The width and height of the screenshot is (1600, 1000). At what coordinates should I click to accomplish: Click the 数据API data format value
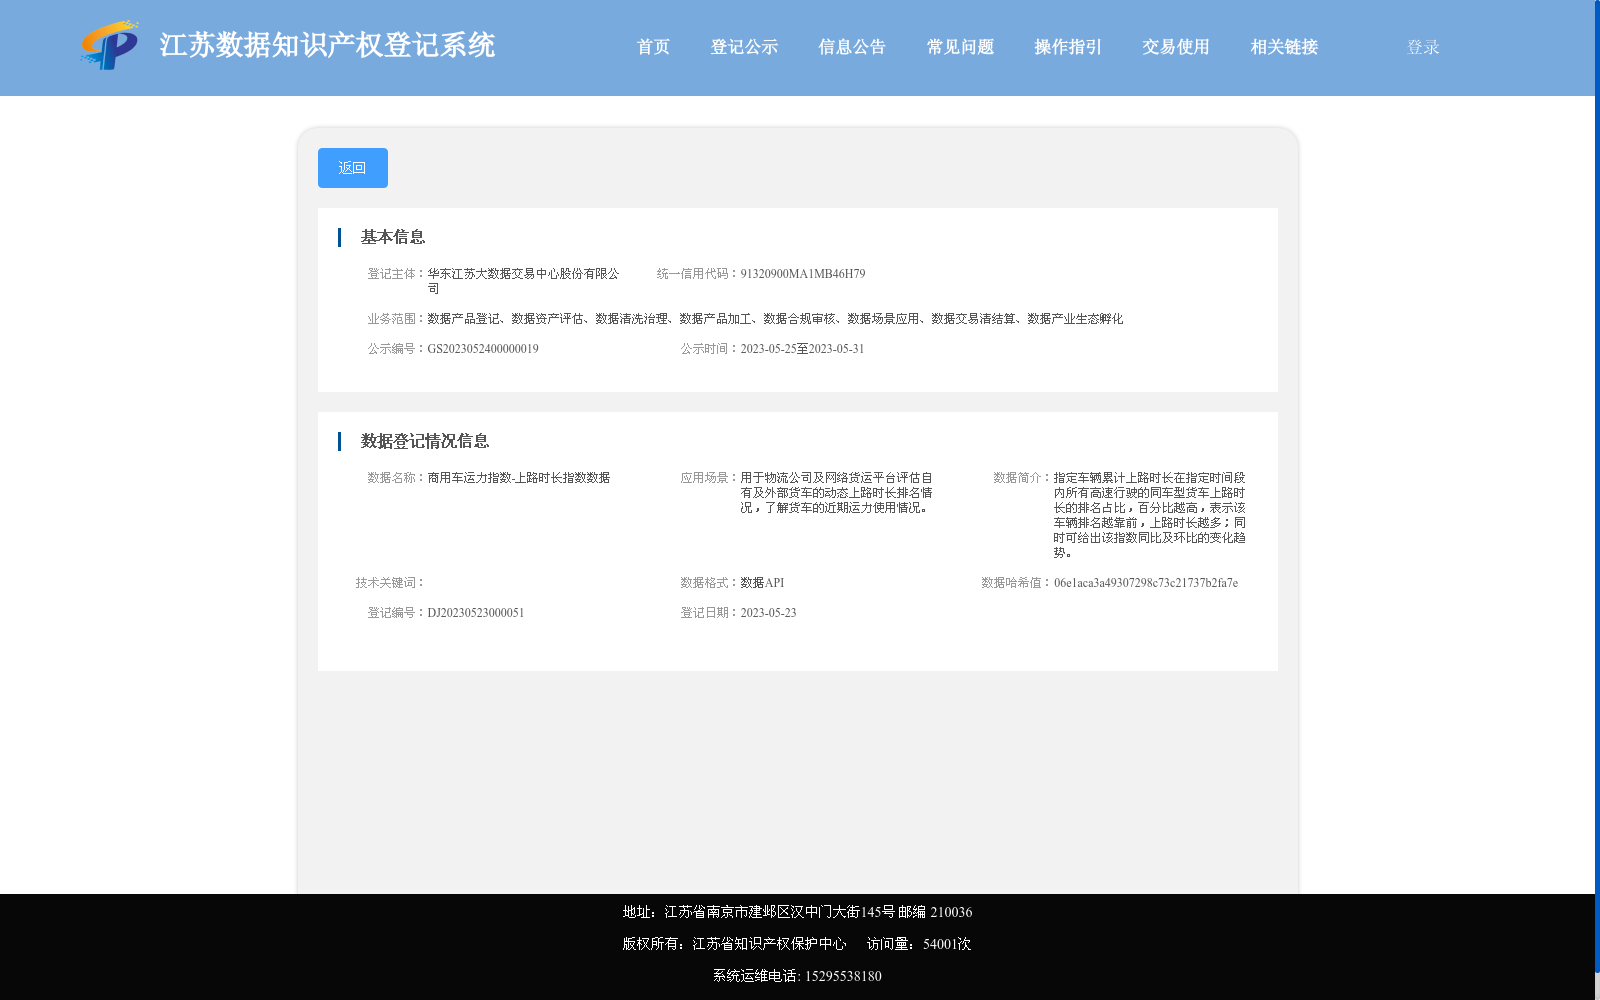click(760, 582)
